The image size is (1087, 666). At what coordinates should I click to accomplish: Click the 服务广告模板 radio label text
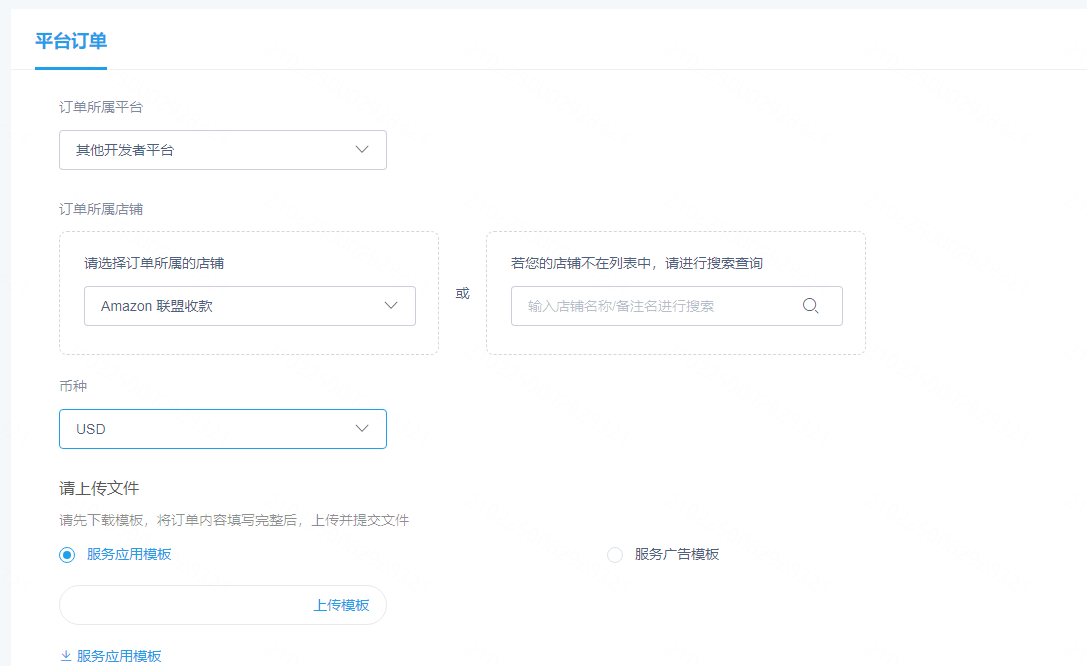click(x=676, y=554)
